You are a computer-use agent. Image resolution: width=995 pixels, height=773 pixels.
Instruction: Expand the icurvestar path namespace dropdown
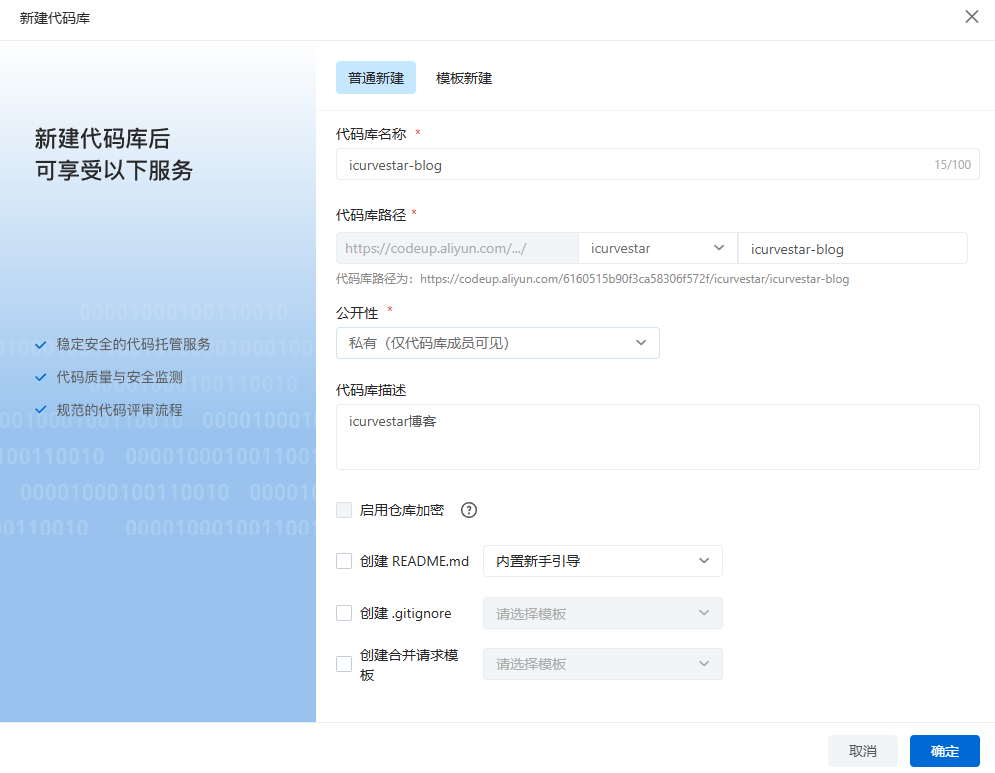click(x=656, y=248)
